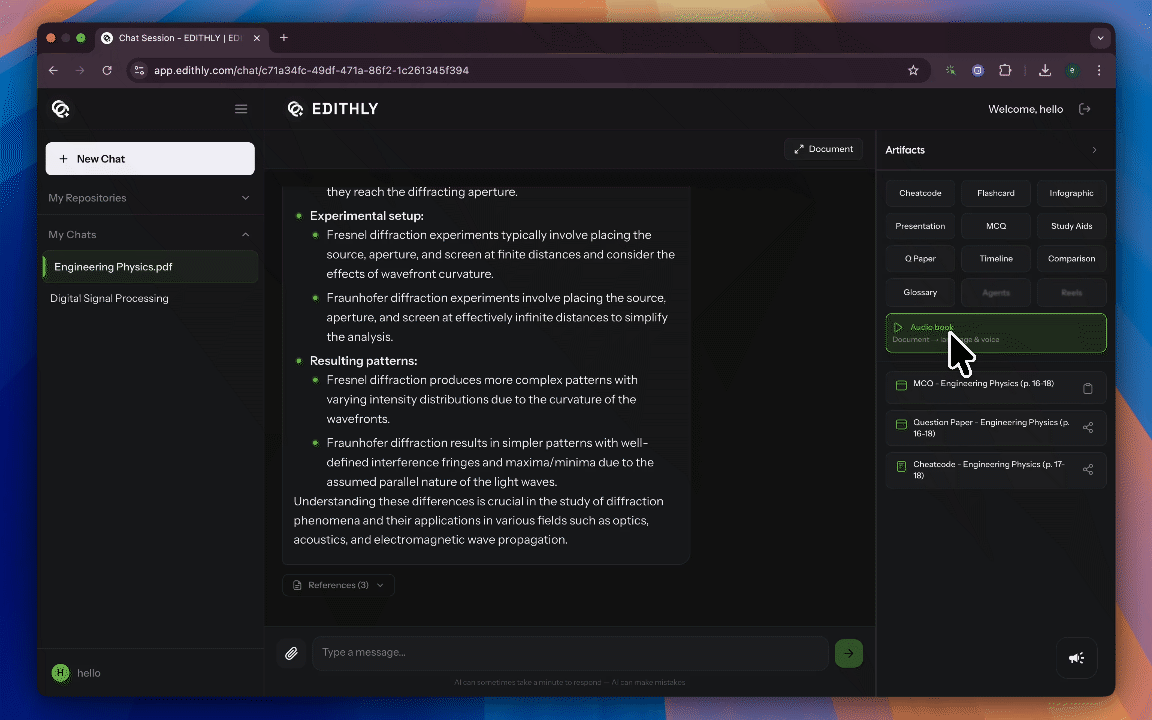Screen dimensions: 1152x720
Task: Click the Welcome, hello text
Action: click(x=1026, y=109)
